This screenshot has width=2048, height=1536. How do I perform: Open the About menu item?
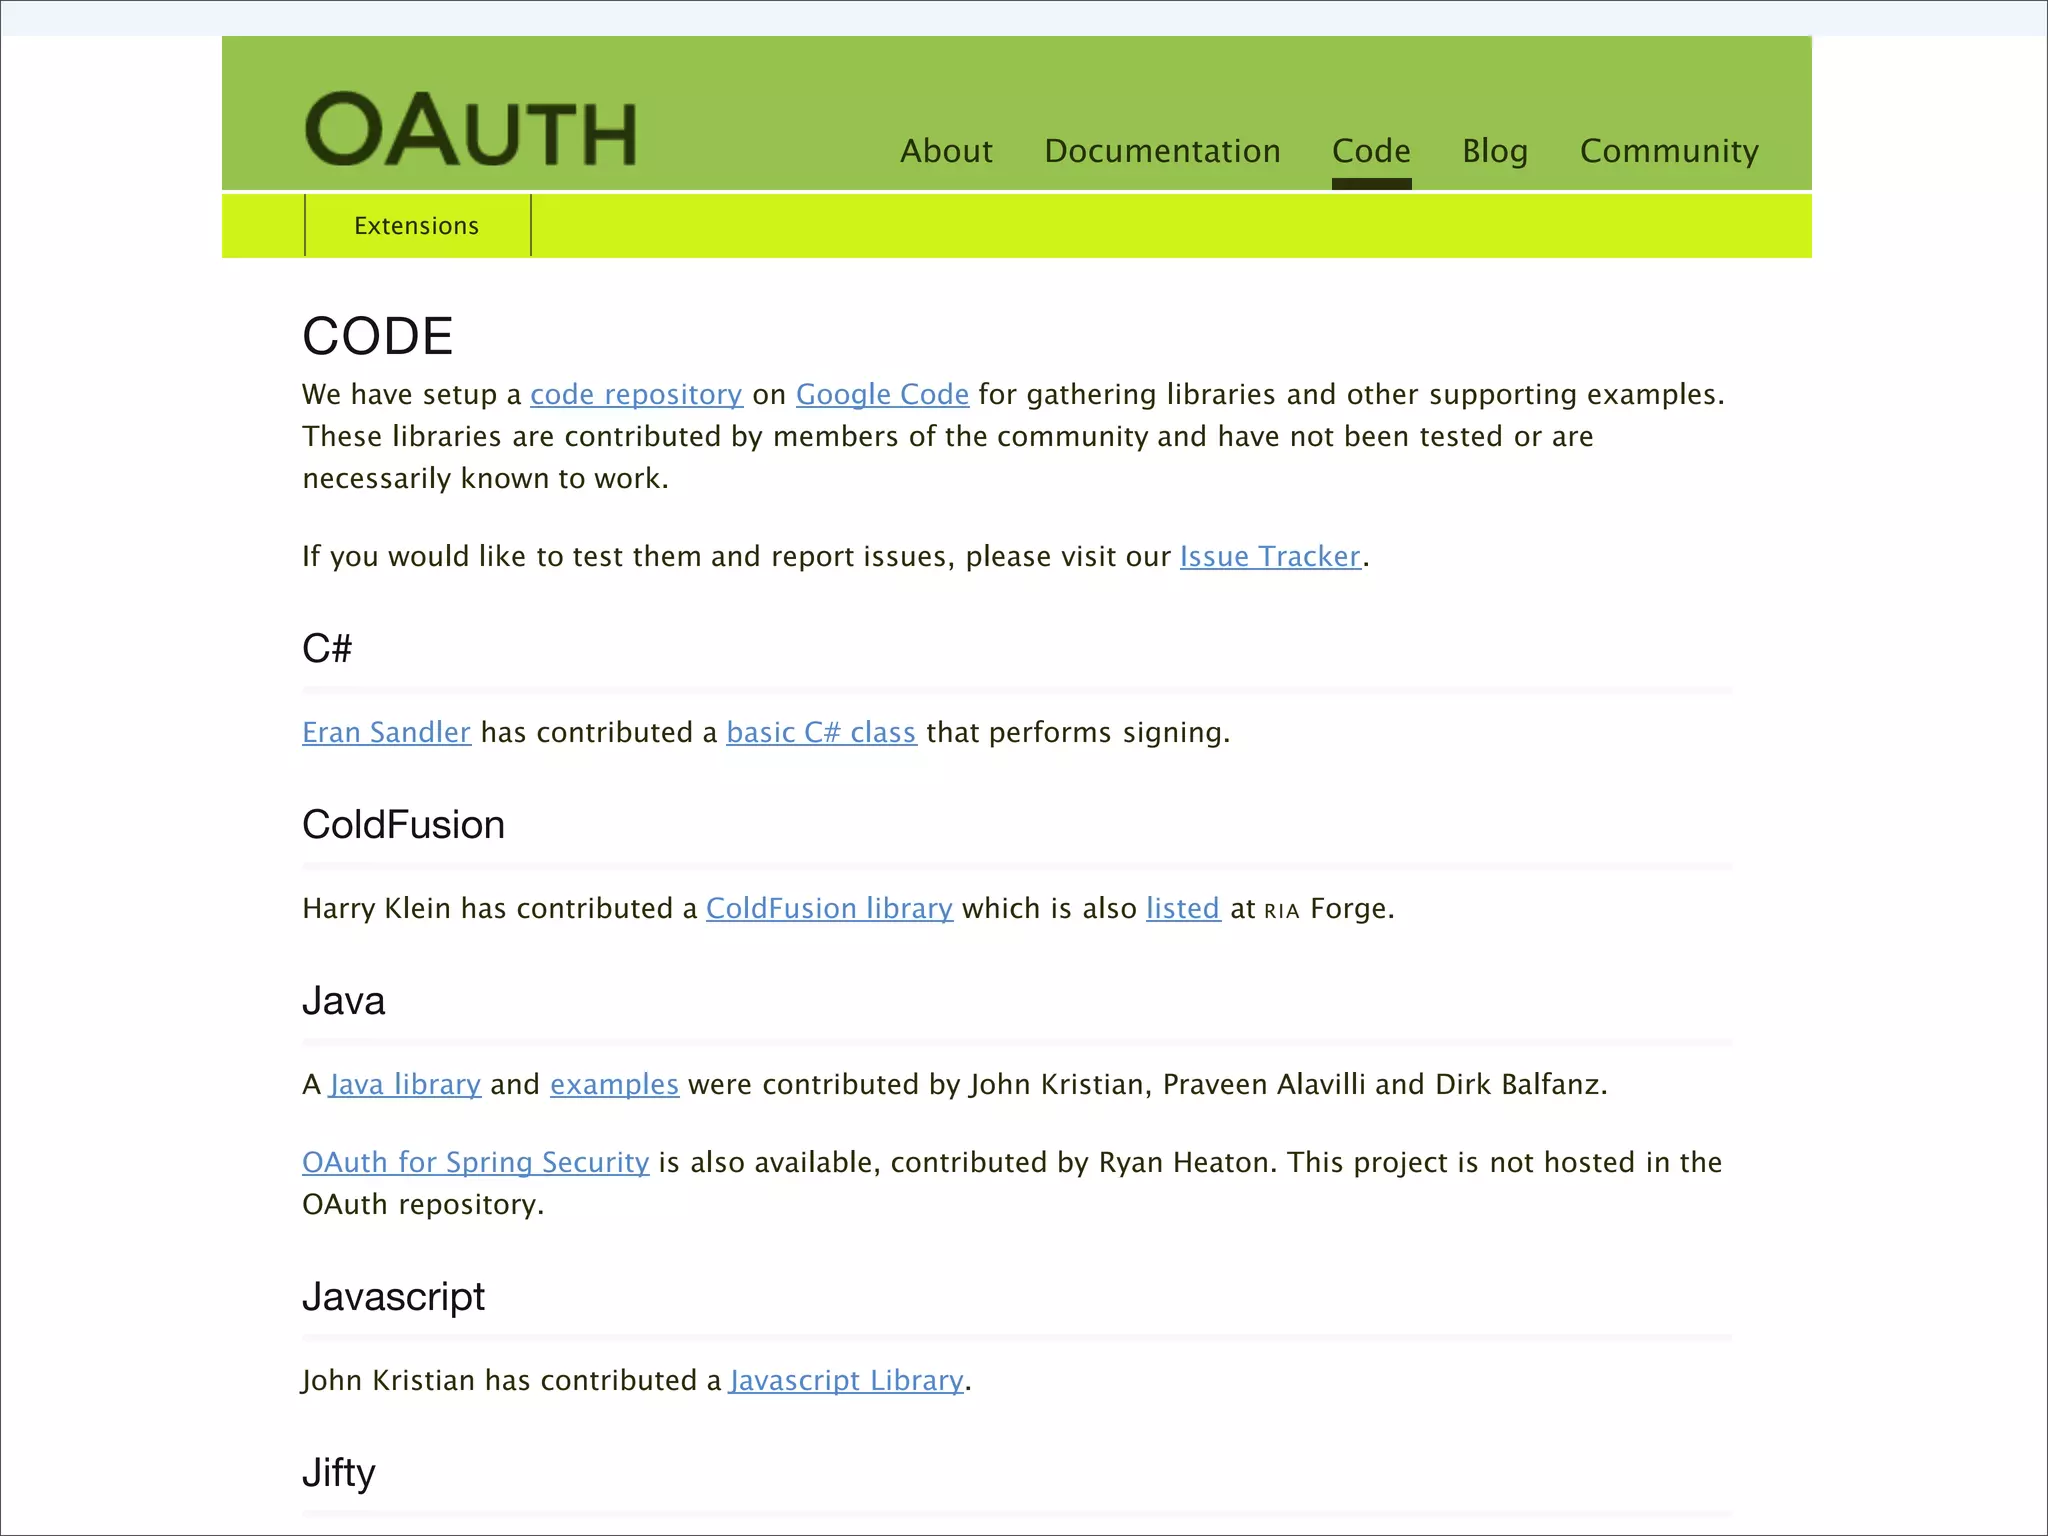[x=946, y=151]
